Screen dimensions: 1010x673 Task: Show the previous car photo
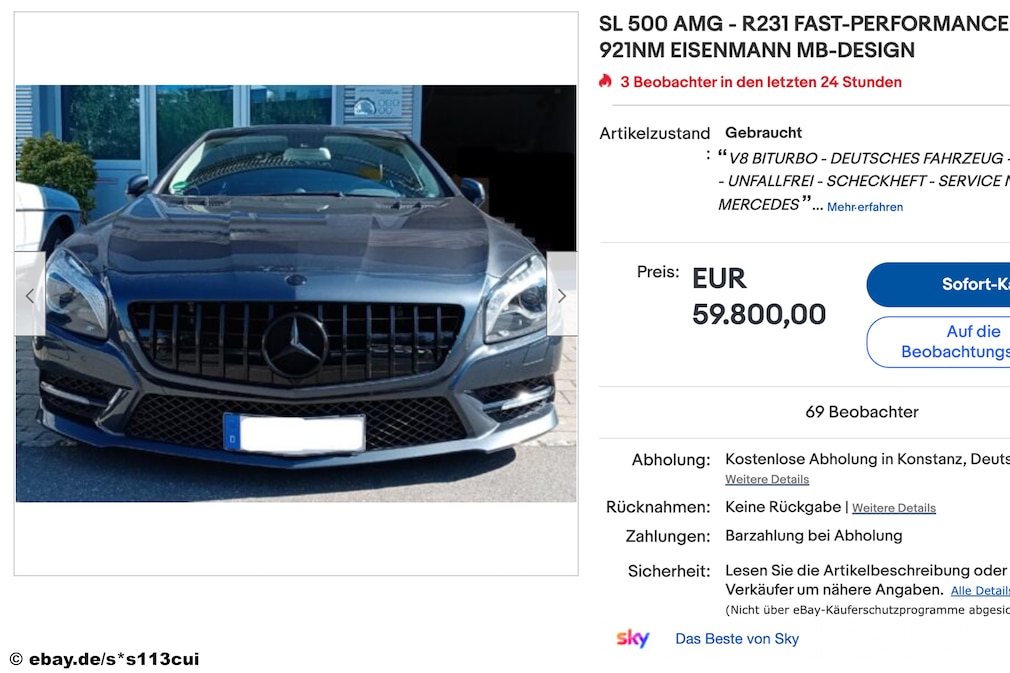(30, 294)
